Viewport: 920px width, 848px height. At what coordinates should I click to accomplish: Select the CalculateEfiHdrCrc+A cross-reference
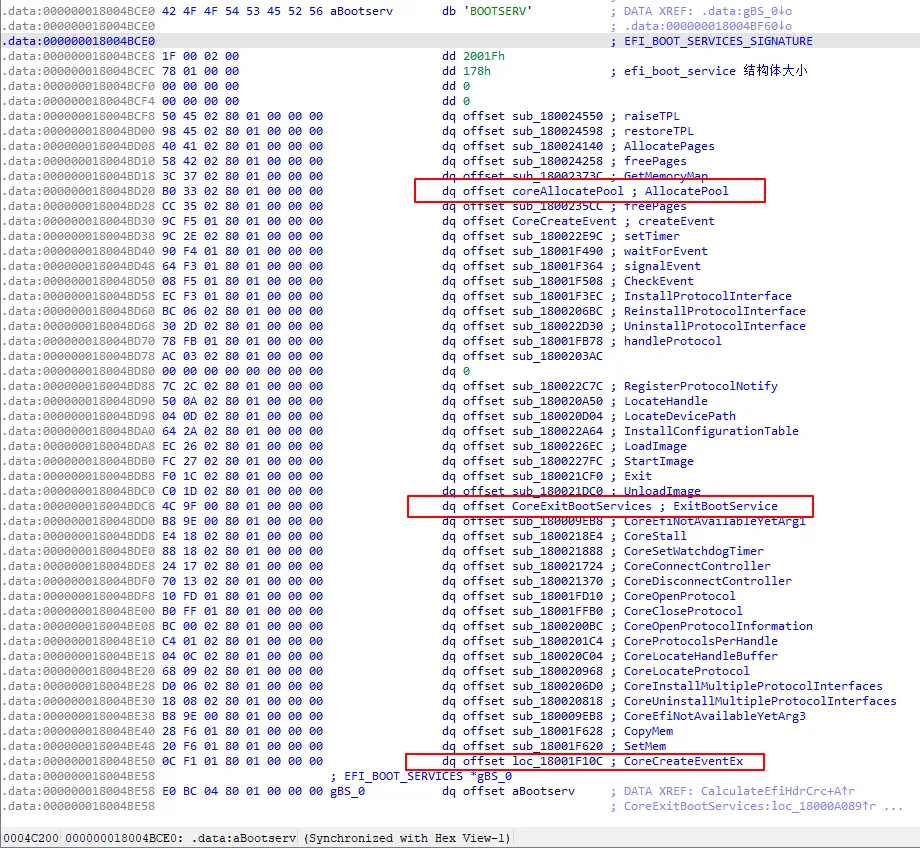click(x=778, y=791)
